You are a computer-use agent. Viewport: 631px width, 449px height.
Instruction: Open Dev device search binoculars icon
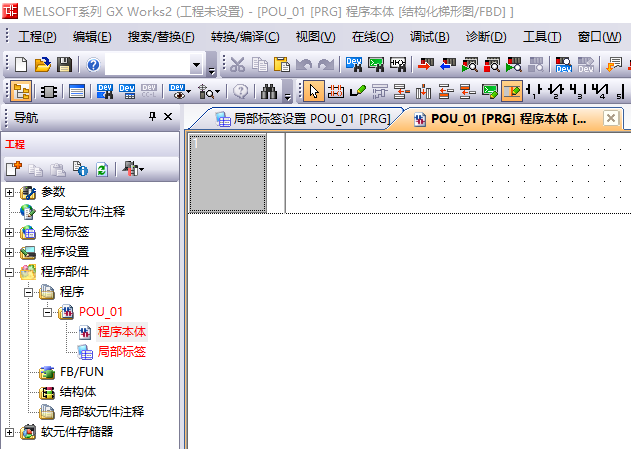click(354, 64)
